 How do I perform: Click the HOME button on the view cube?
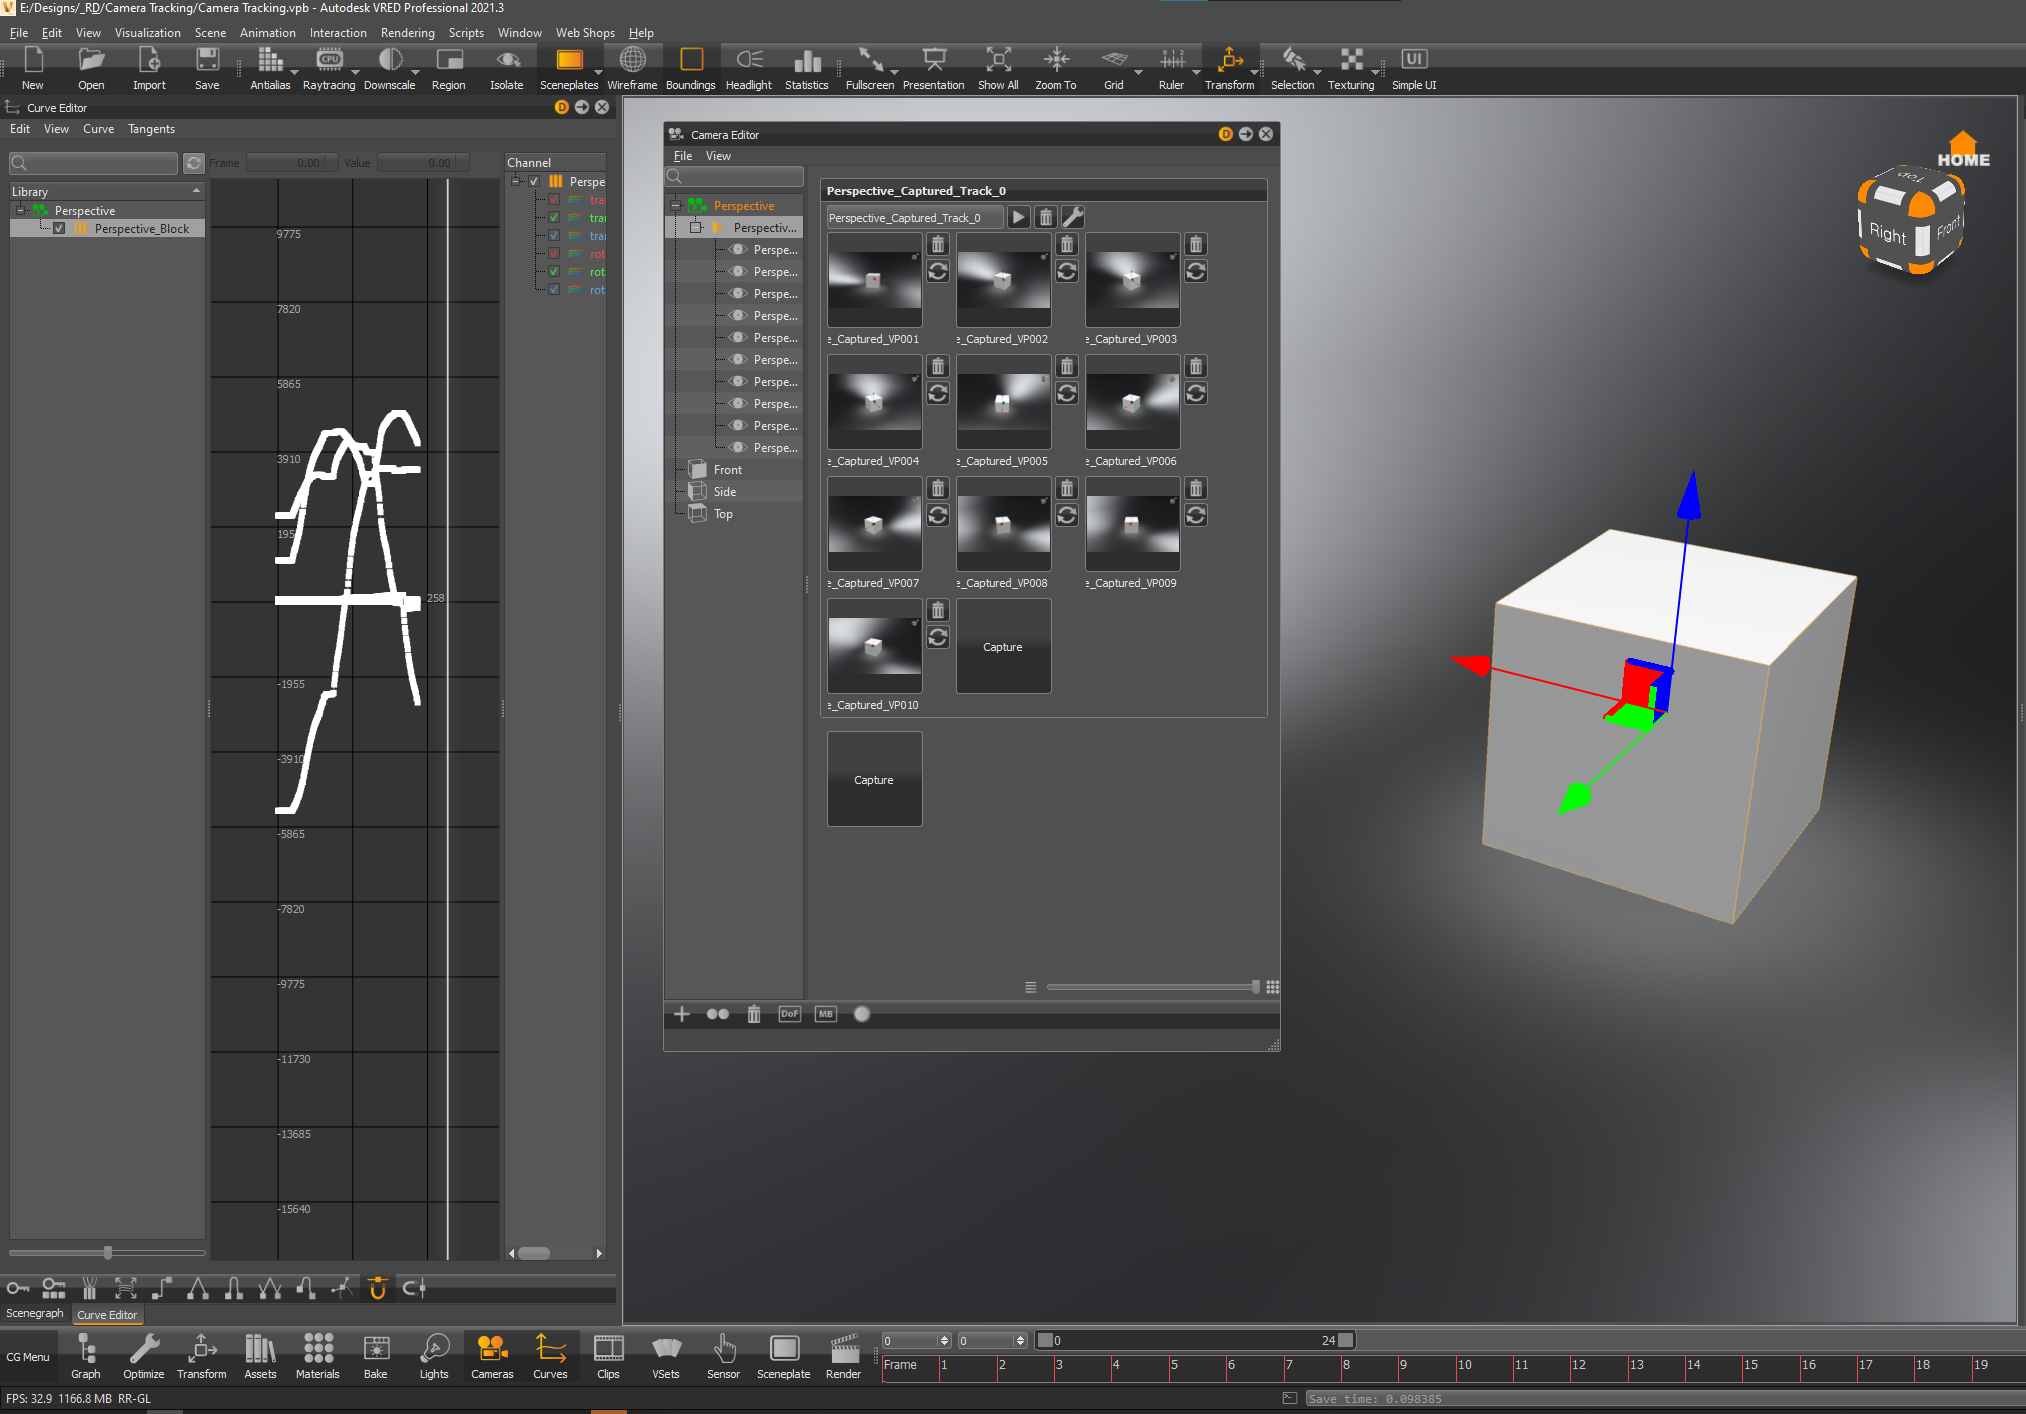pyautogui.click(x=1963, y=151)
